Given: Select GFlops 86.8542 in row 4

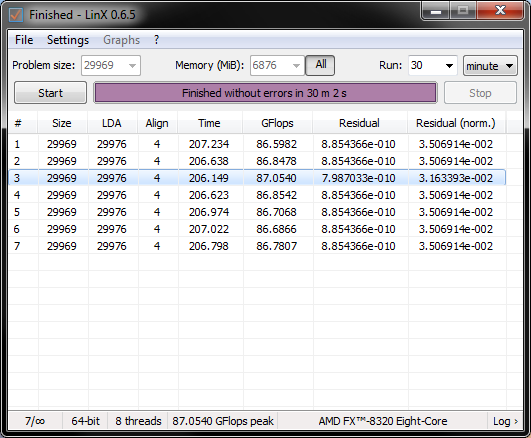Looking at the screenshot, I should pyautogui.click(x=277, y=195).
